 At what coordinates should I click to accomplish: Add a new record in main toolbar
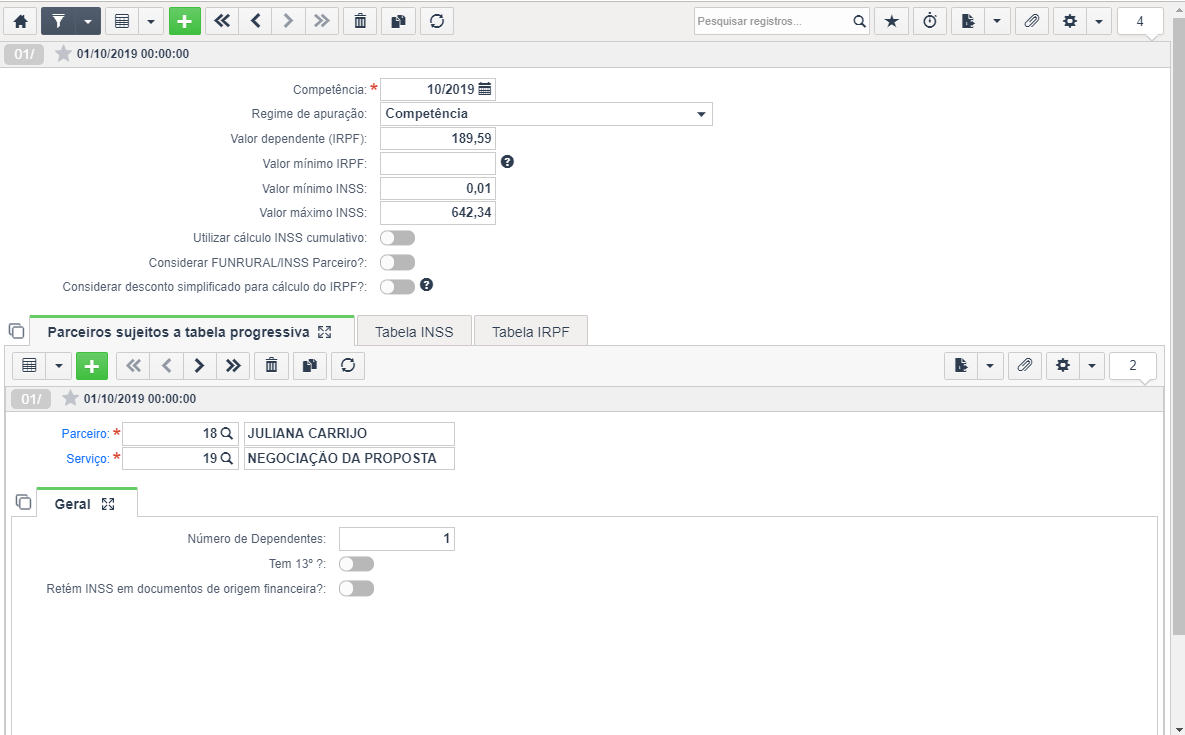185,21
